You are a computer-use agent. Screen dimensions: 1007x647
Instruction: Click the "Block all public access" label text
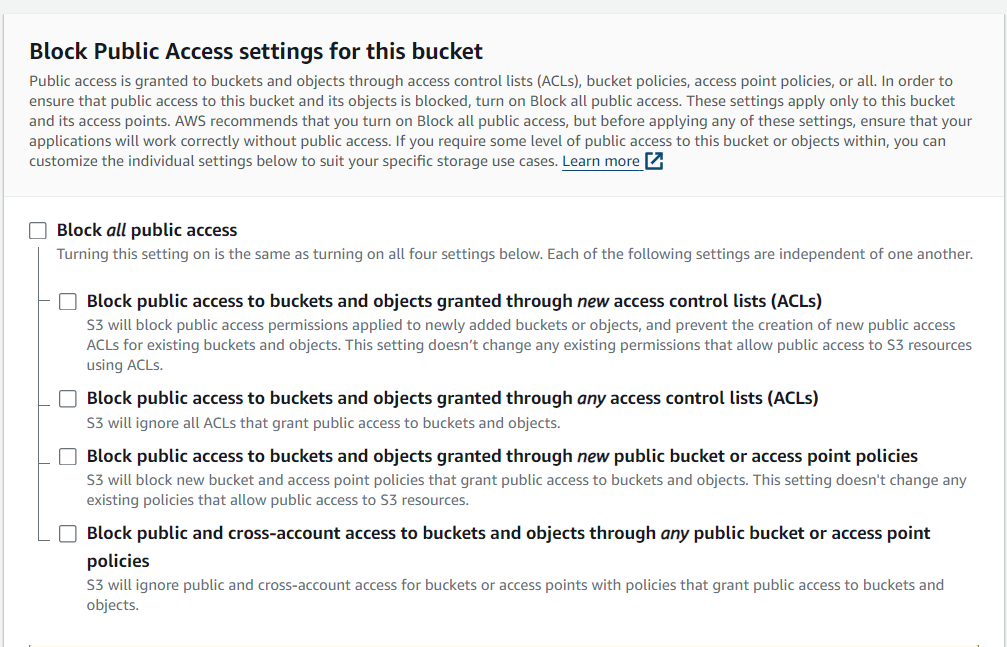click(147, 230)
